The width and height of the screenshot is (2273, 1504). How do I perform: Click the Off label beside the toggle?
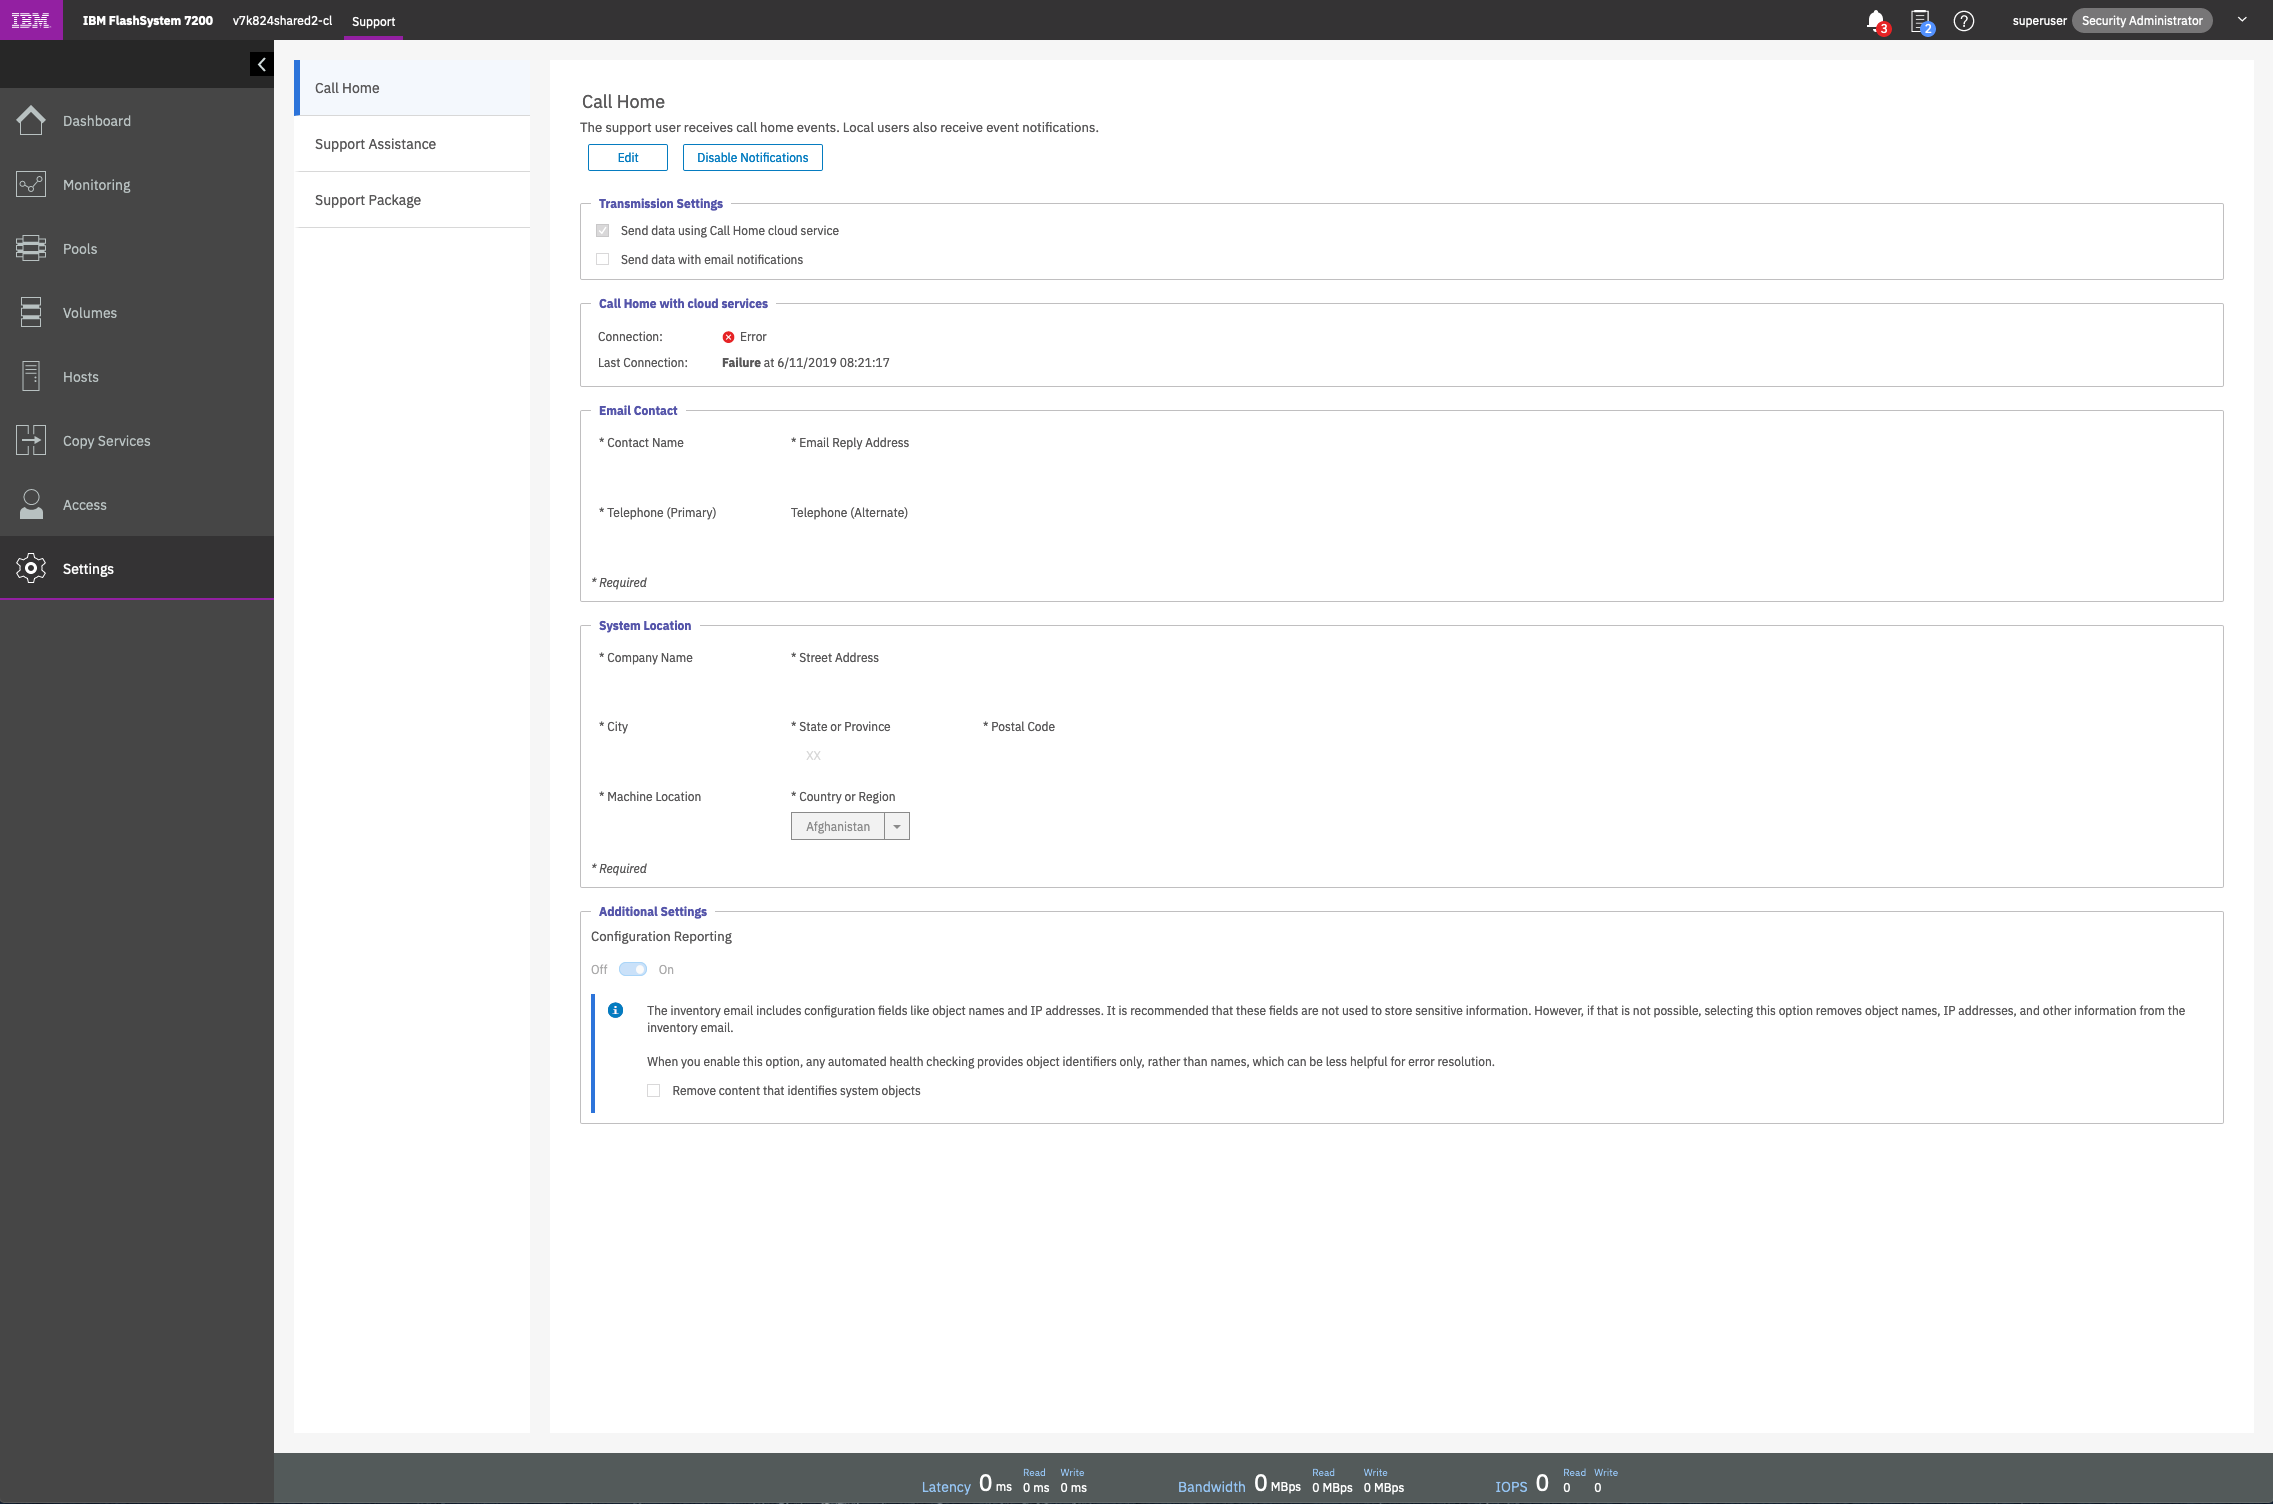(x=599, y=969)
